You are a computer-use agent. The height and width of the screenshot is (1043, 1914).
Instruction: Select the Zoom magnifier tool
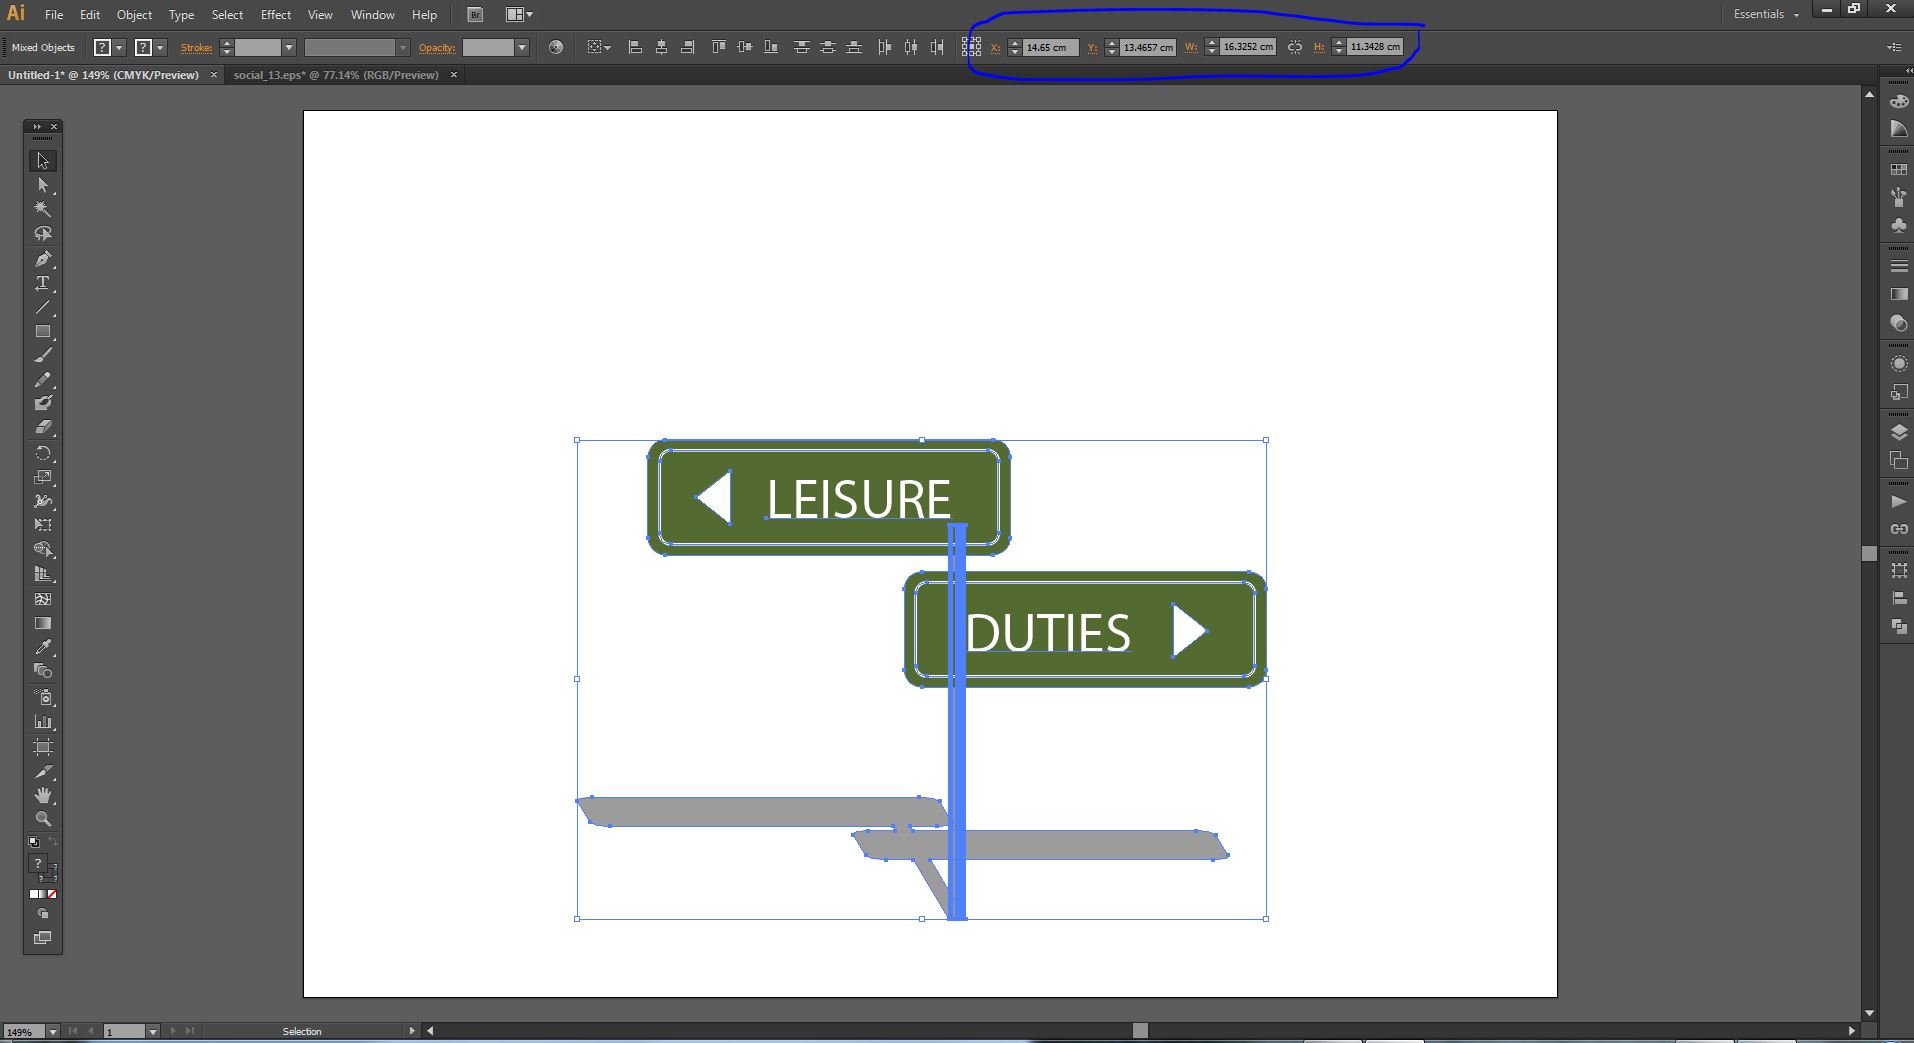[43, 819]
